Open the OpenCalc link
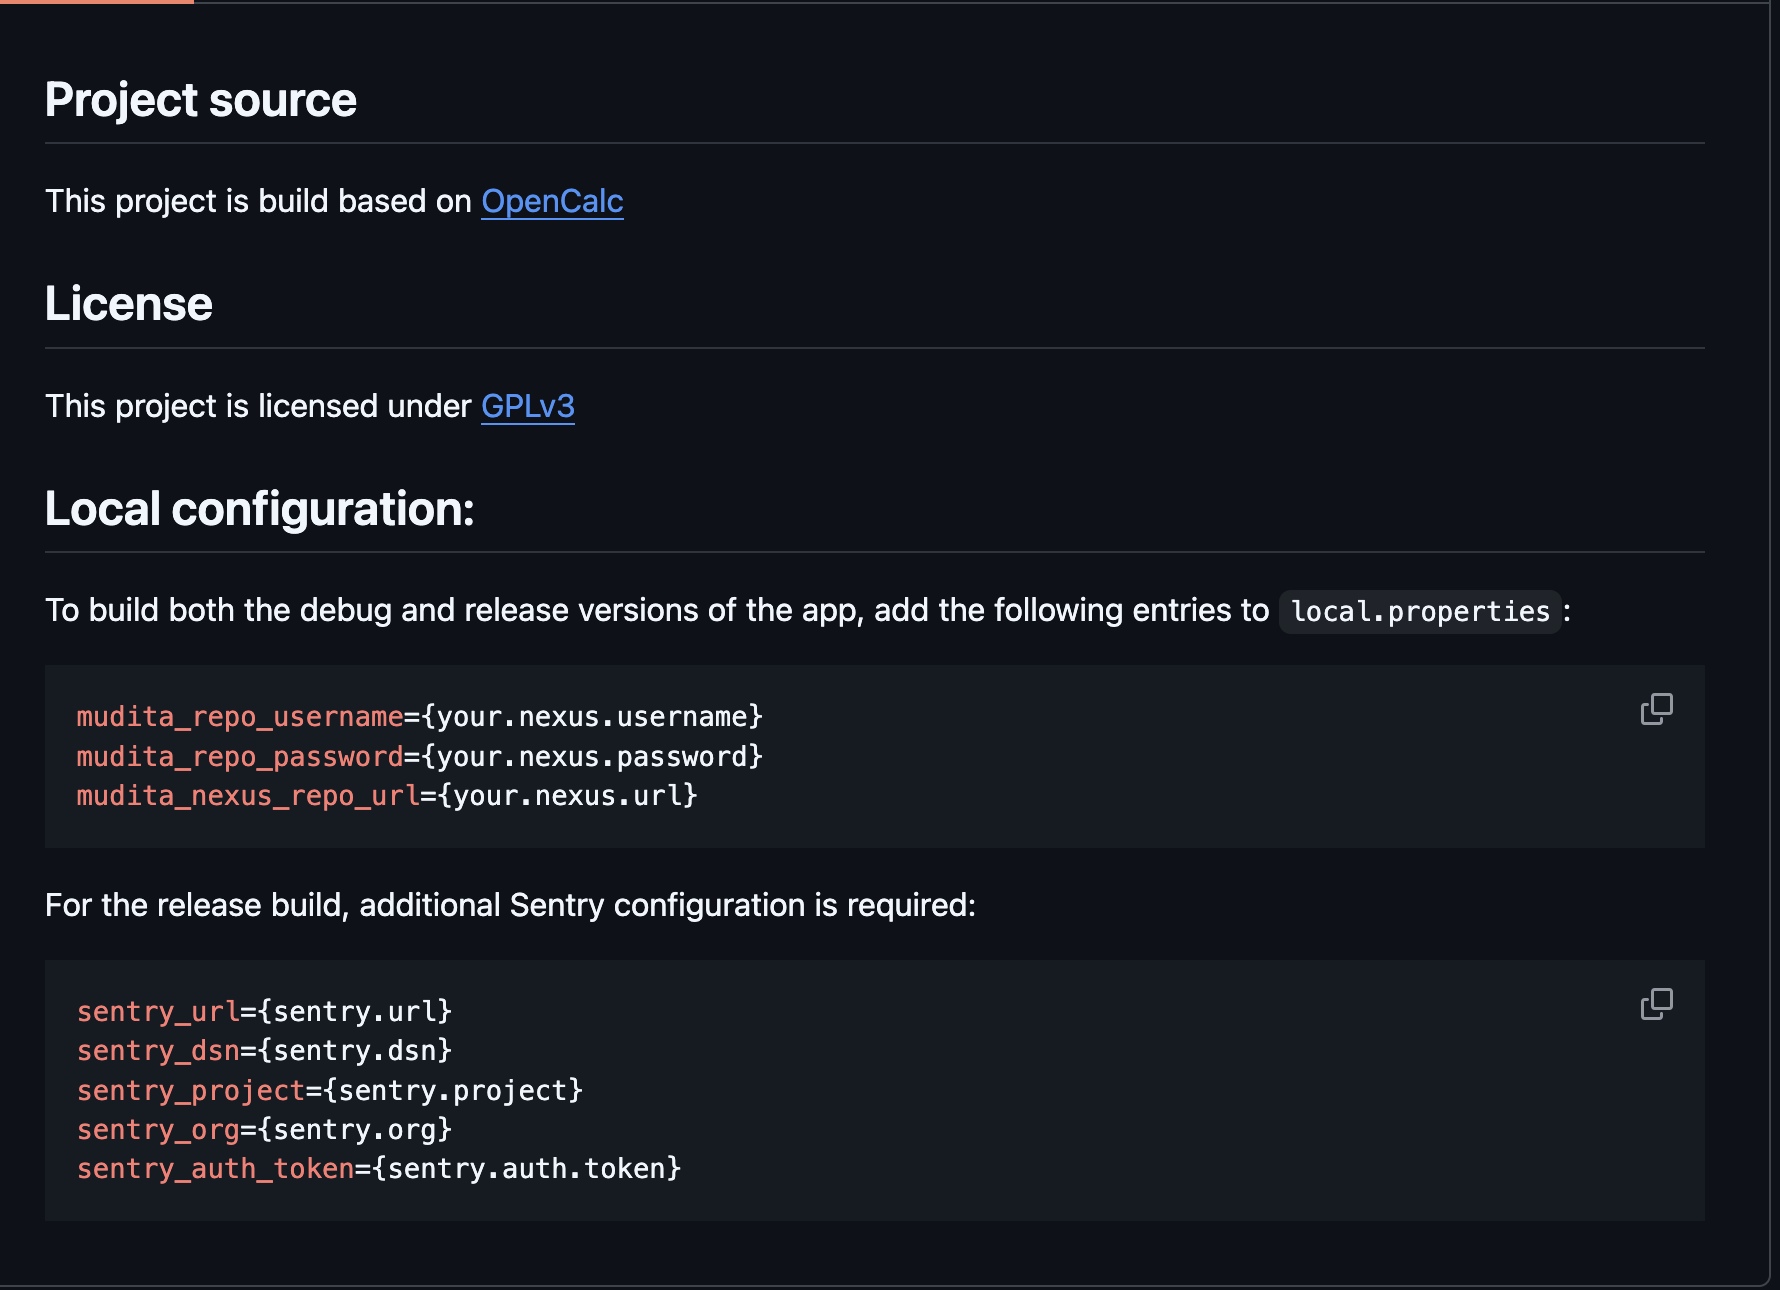The width and height of the screenshot is (1780, 1290). coord(552,201)
